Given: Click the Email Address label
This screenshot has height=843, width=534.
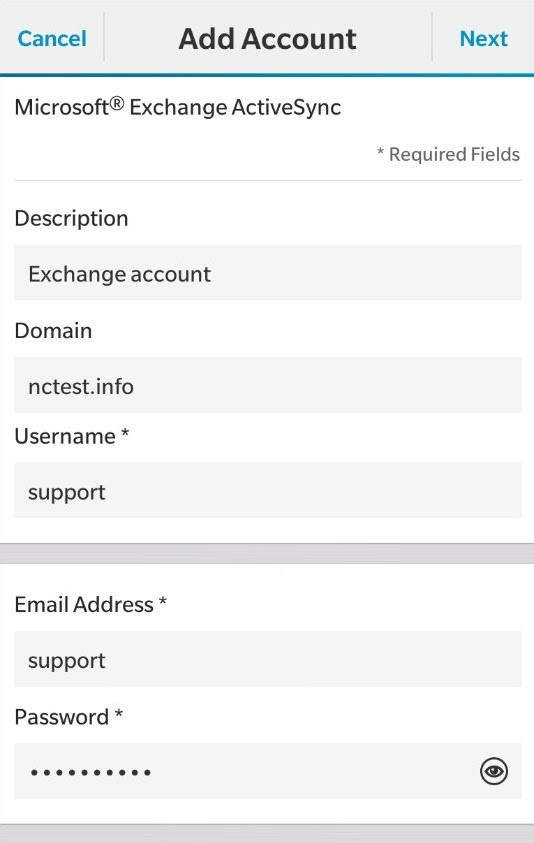Looking at the screenshot, I should (x=90, y=604).
